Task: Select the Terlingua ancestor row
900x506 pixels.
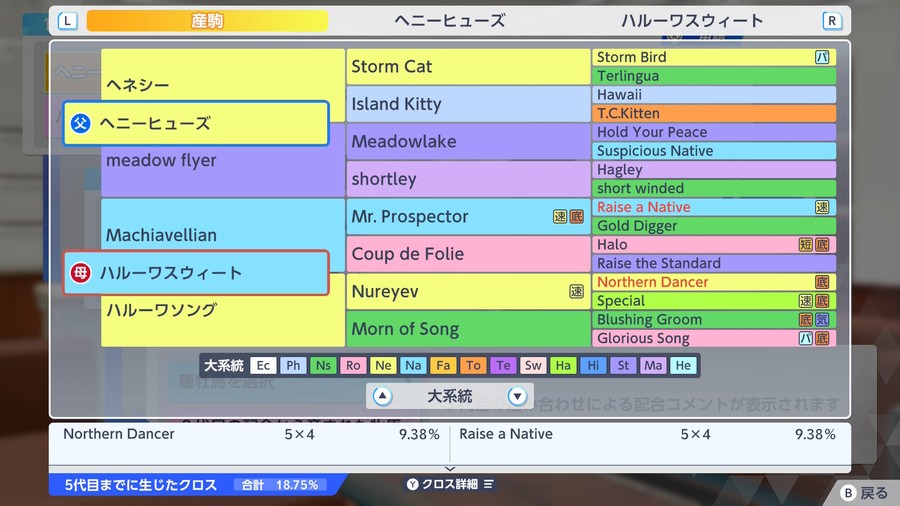Action: 714,76
